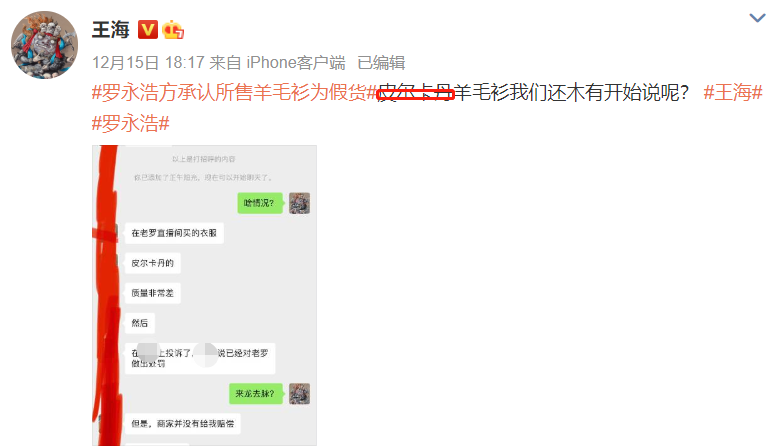
Task: Open the username 王海 profile link
Action: 111,30
